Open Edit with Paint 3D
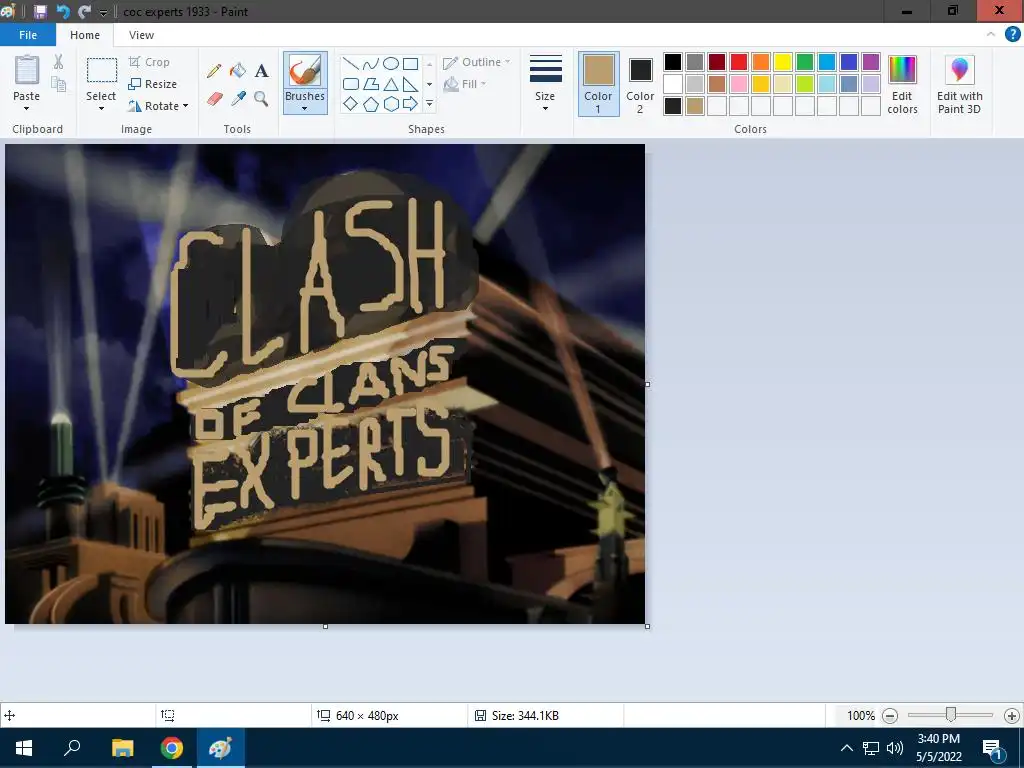The height and width of the screenshot is (768, 1024). [x=959, y=84]
